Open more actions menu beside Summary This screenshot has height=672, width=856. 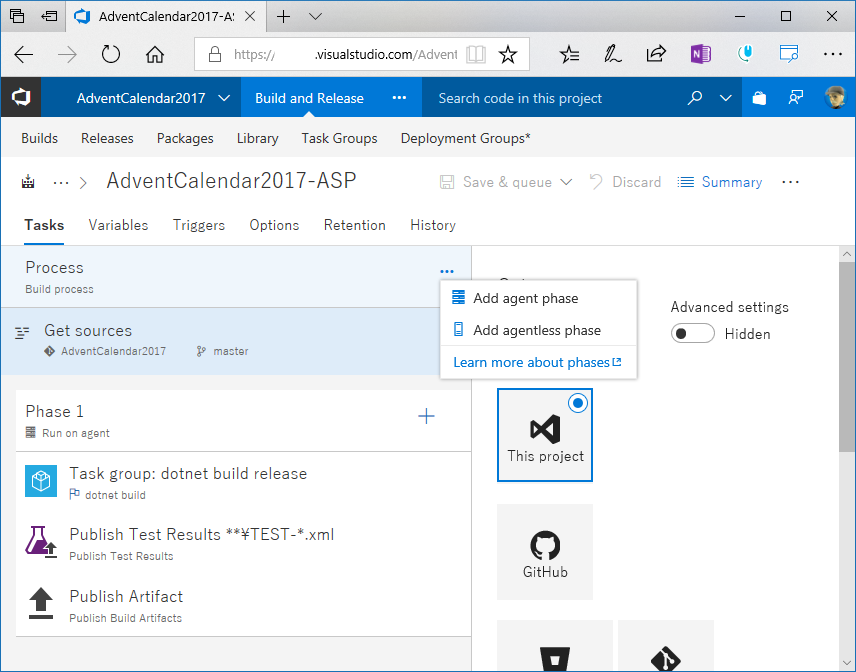pyautogui.click(x=790, y=182)
